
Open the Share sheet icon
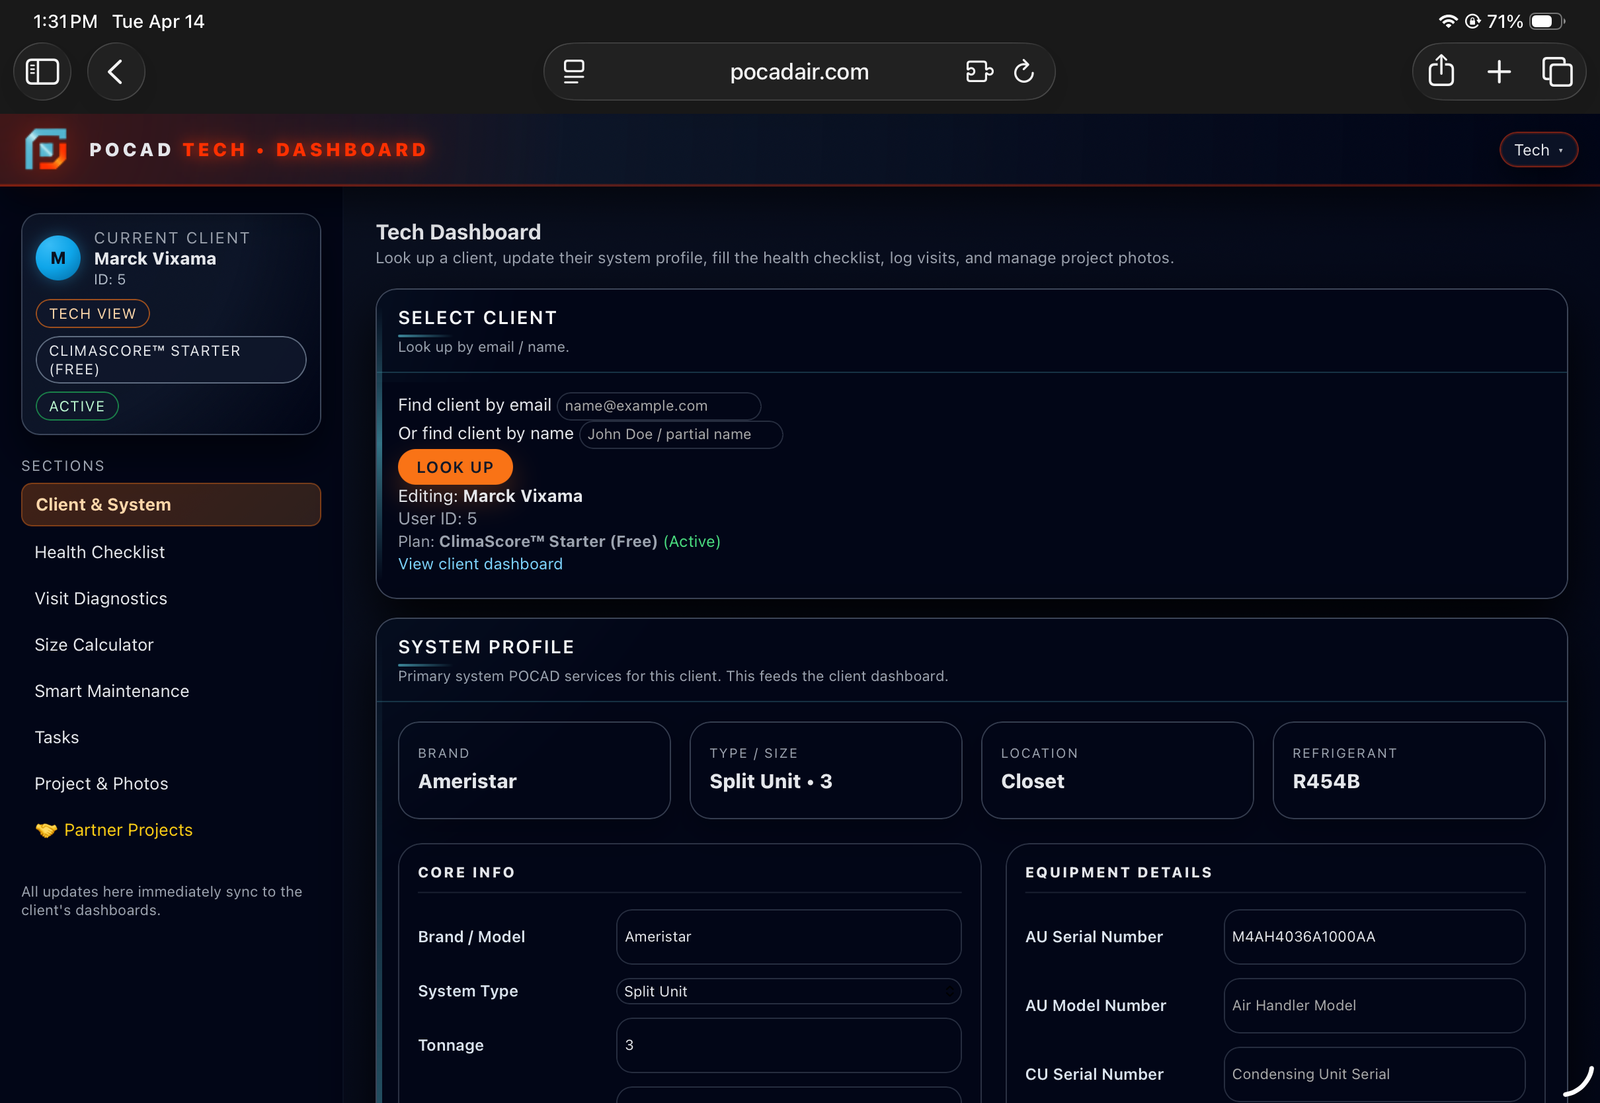(1441, 71)
